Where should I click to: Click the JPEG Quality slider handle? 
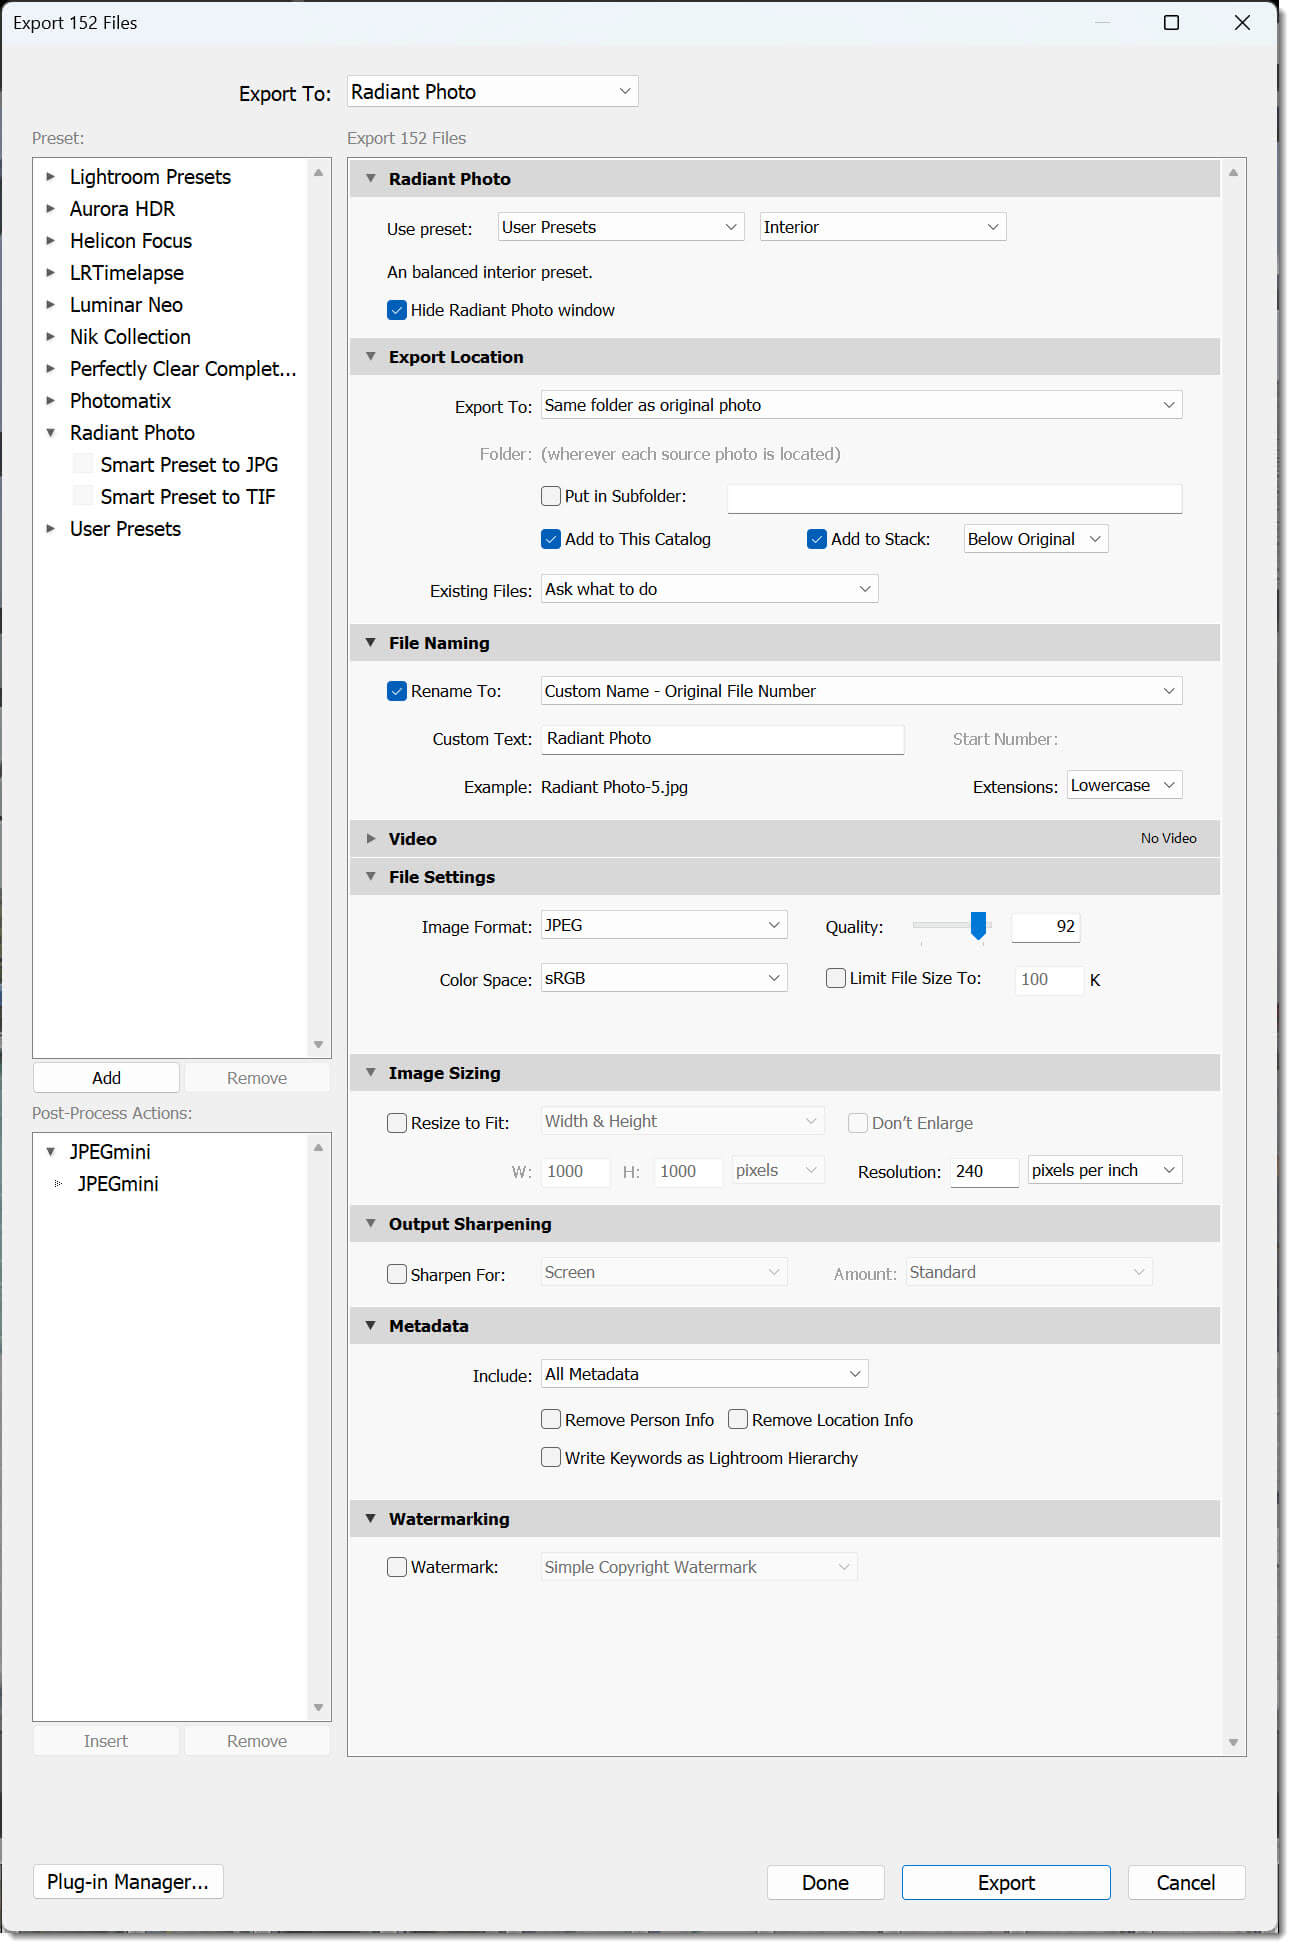(x=978, y=926)
